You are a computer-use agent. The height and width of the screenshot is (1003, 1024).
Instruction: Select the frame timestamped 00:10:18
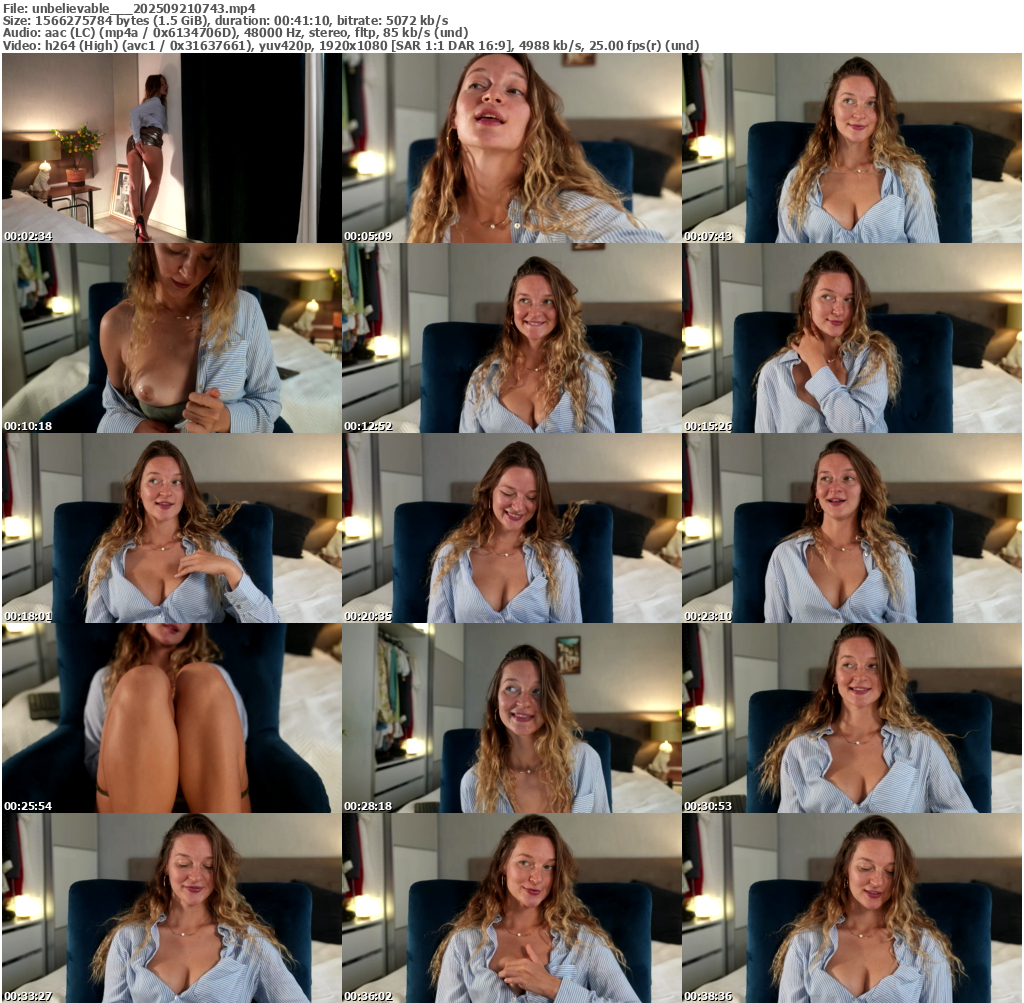(172, 338)
